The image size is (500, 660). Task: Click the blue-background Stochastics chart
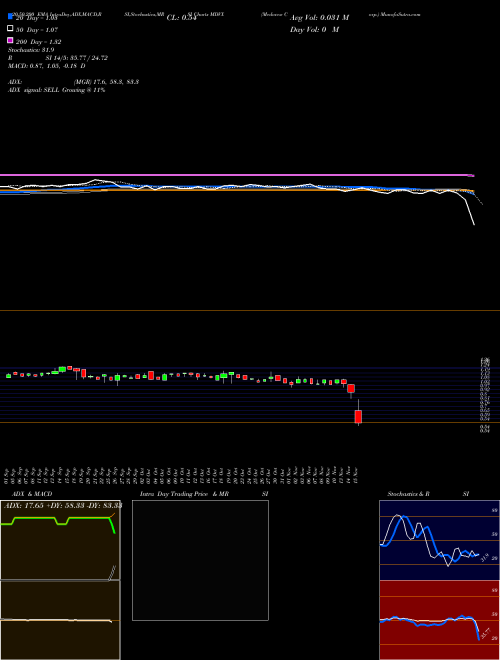click(x=439, y=540)
